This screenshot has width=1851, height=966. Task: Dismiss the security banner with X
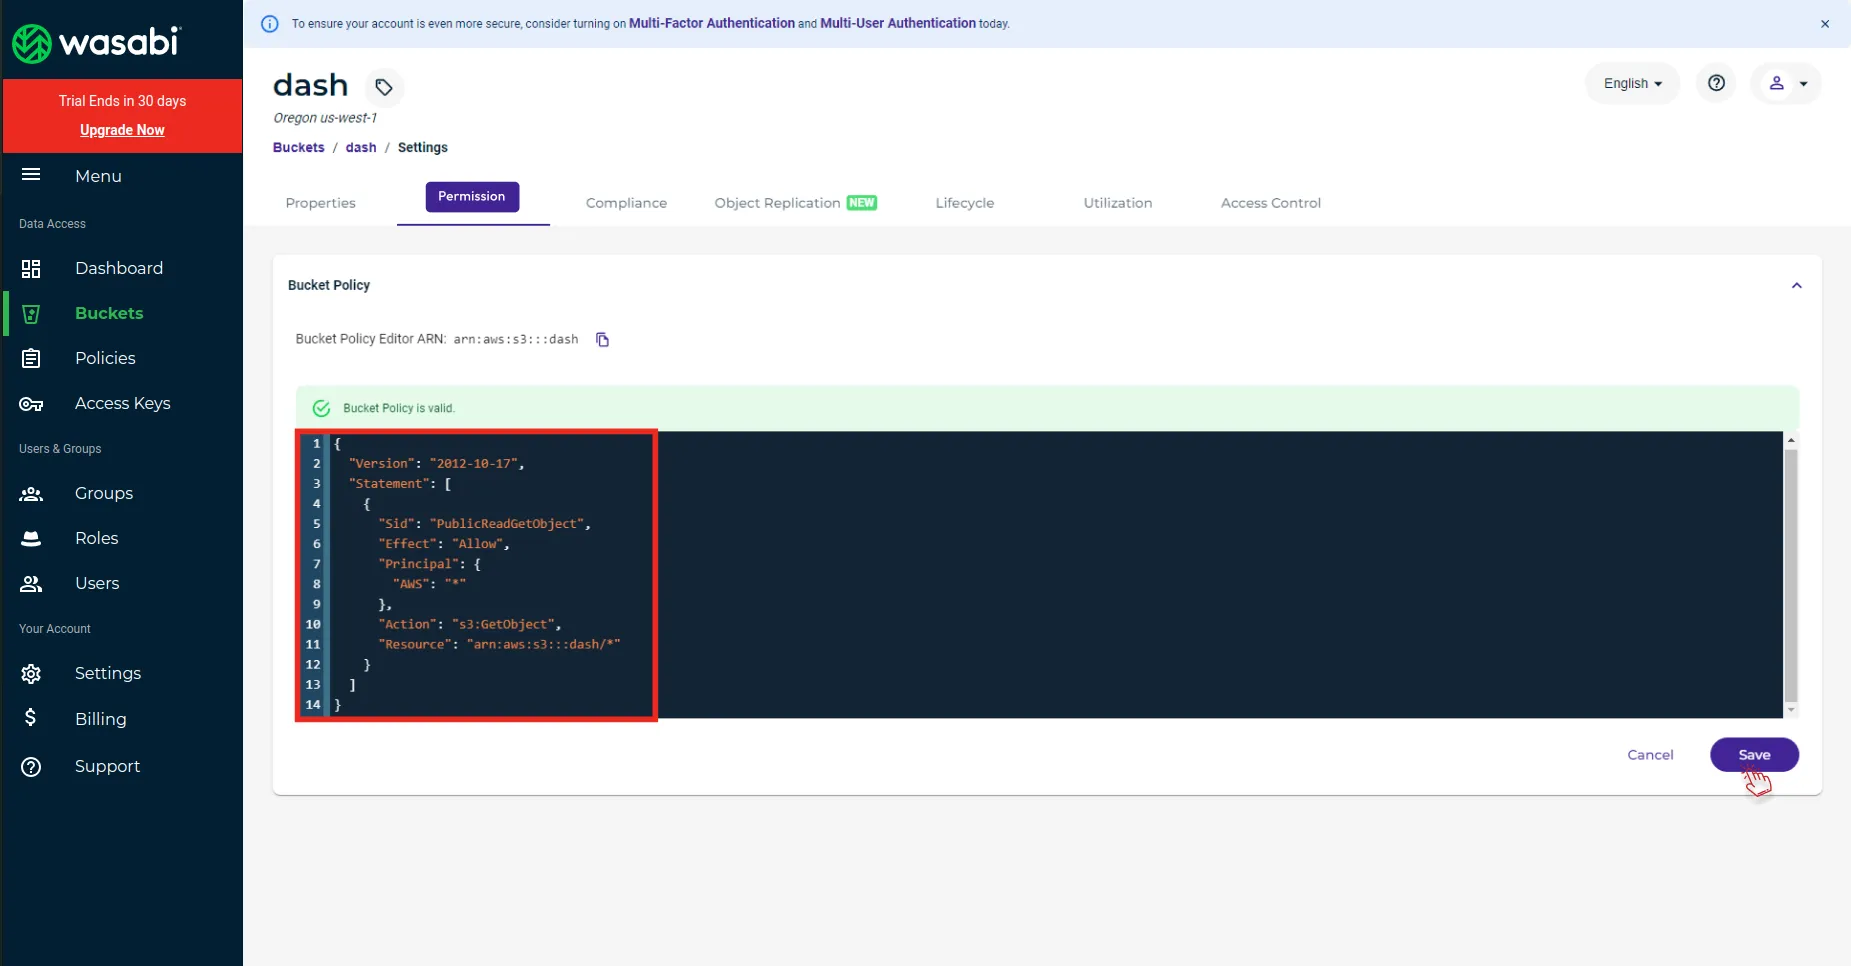pyautogui.click(x=1825, y=24)
